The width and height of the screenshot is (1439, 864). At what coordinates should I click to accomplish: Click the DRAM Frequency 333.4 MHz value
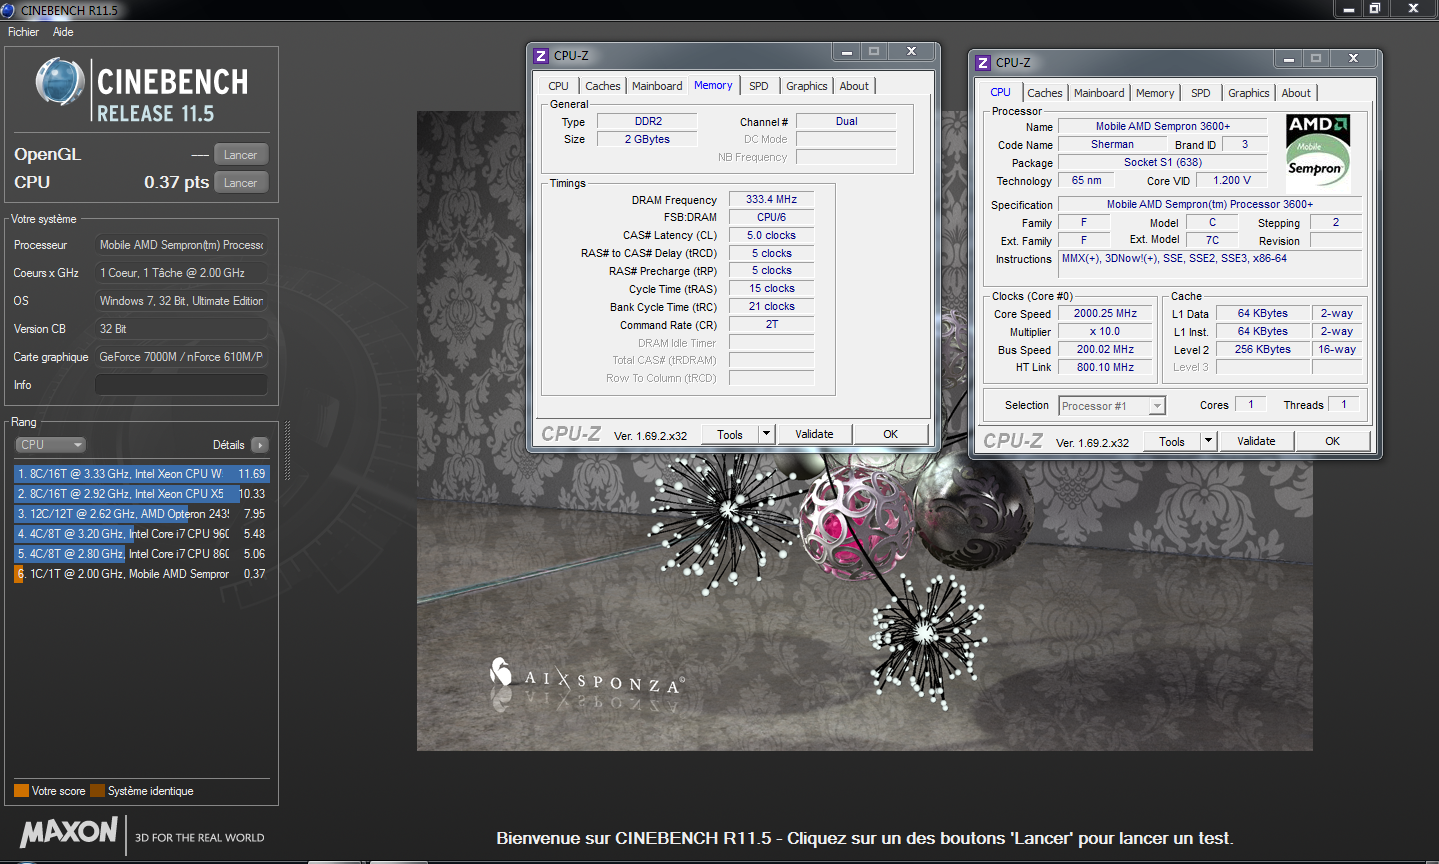click(771, 199)
